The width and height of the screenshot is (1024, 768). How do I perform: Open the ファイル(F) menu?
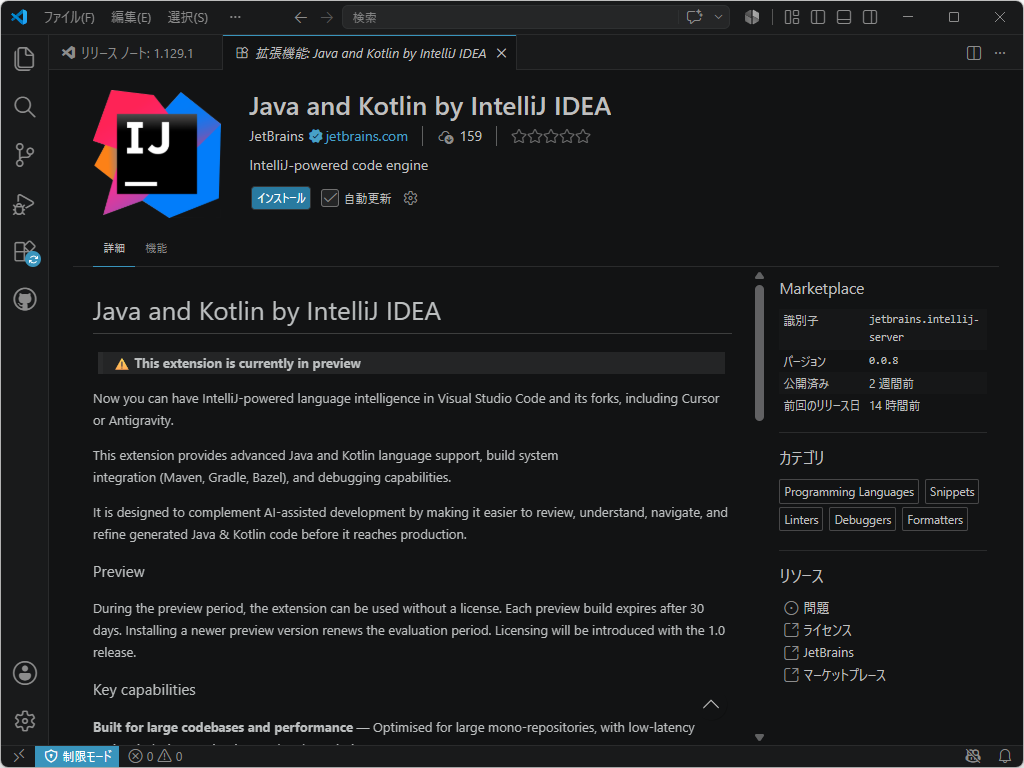(x=69, y=18)
